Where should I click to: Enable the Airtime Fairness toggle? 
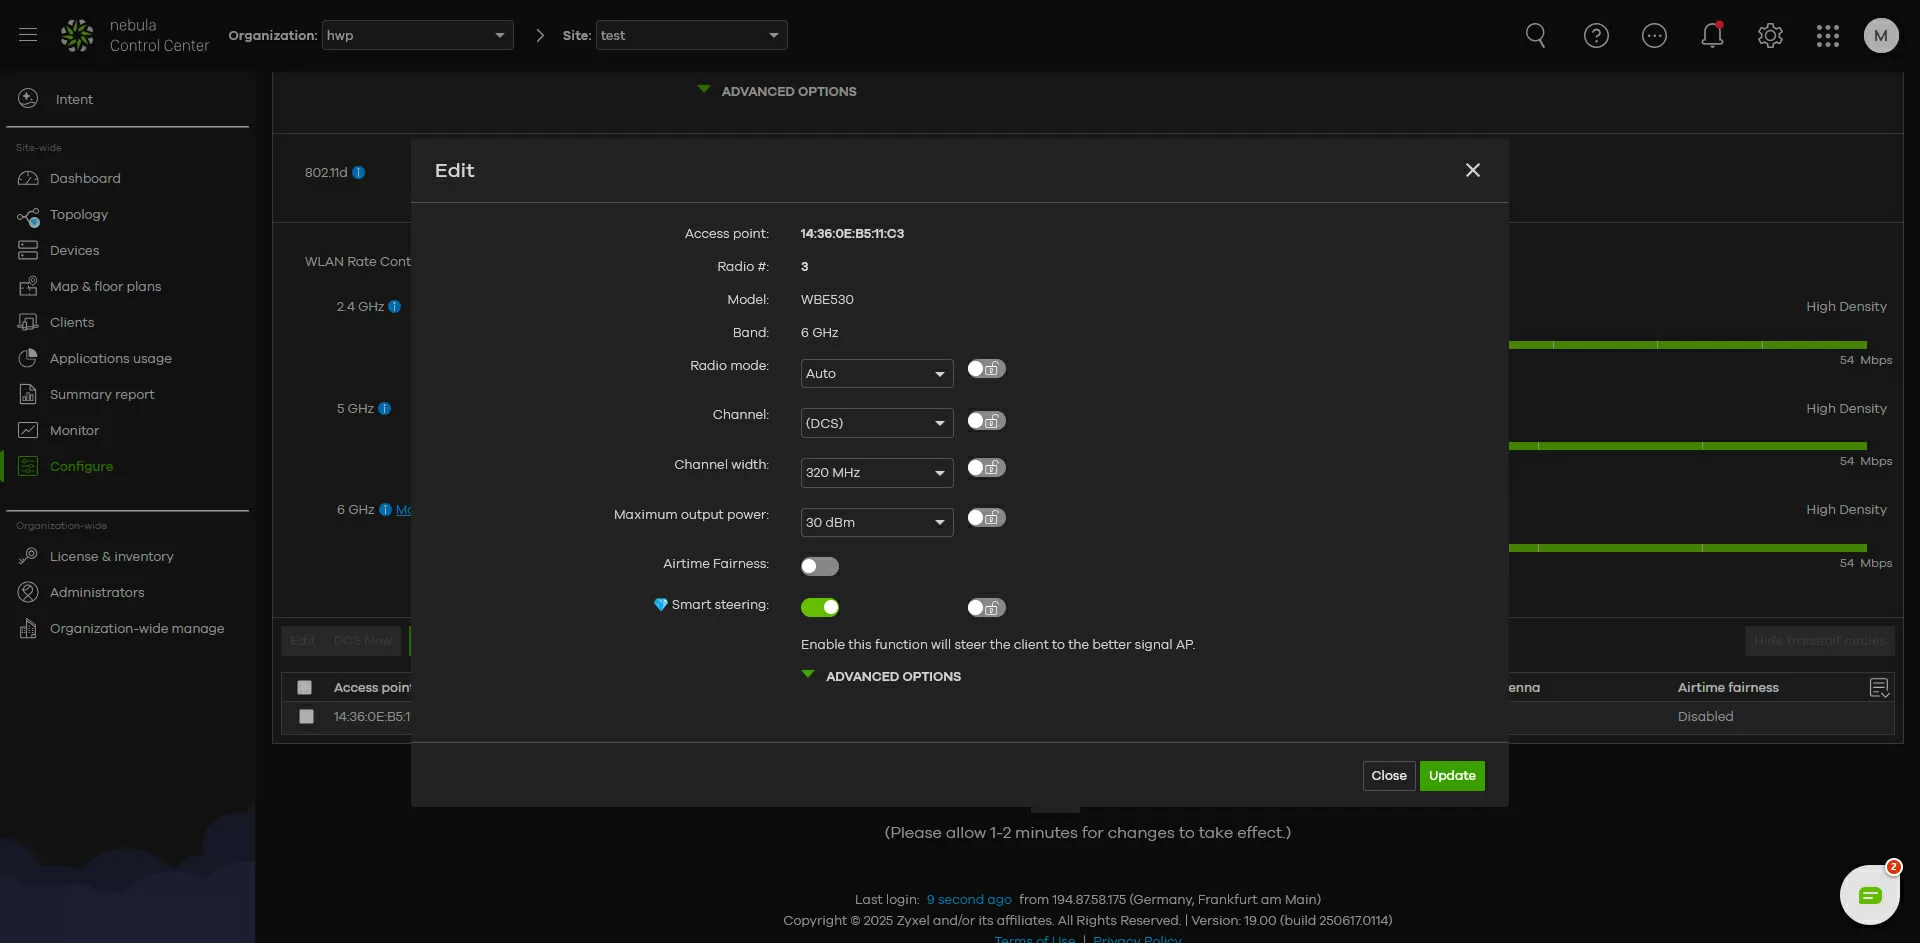(819, 567)
